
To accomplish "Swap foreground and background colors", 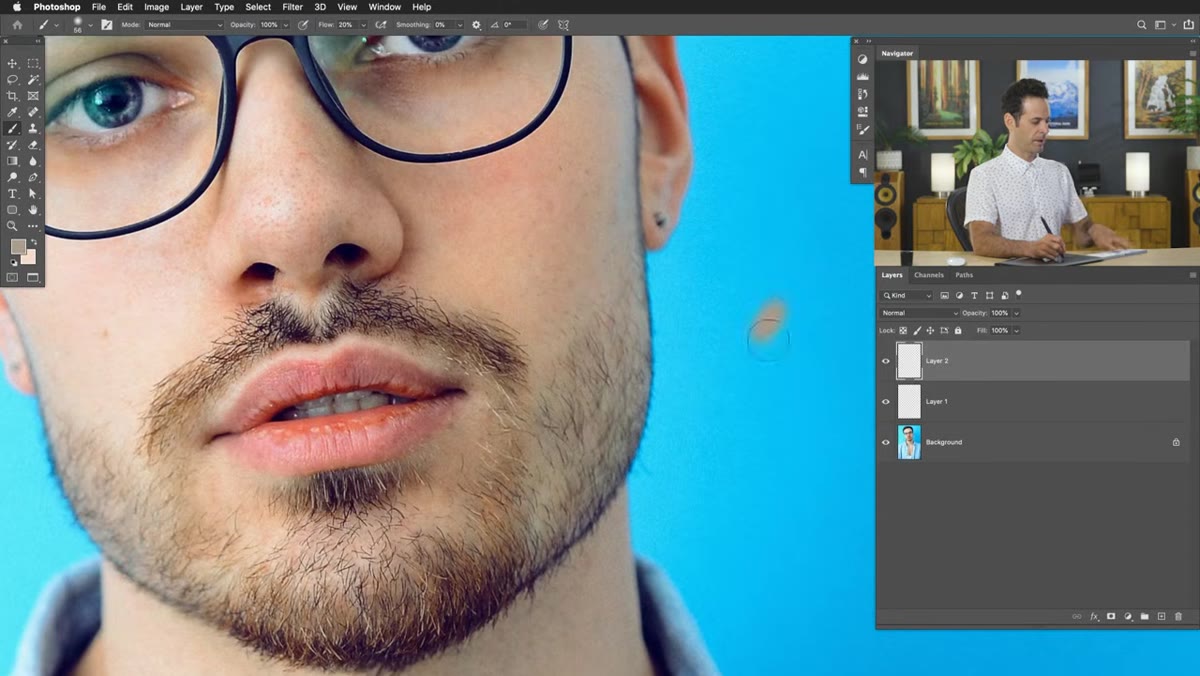I will point(32,242).
